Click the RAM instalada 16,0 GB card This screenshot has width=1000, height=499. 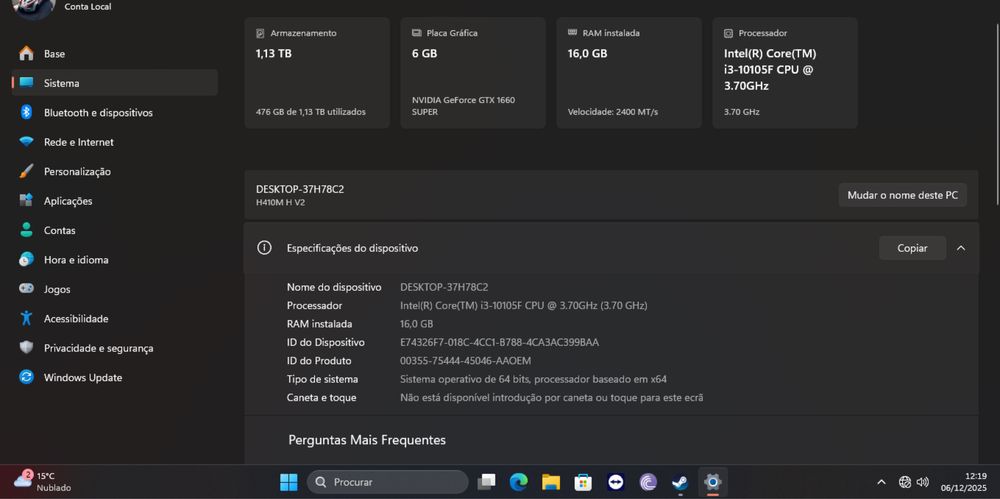[629, 73]
